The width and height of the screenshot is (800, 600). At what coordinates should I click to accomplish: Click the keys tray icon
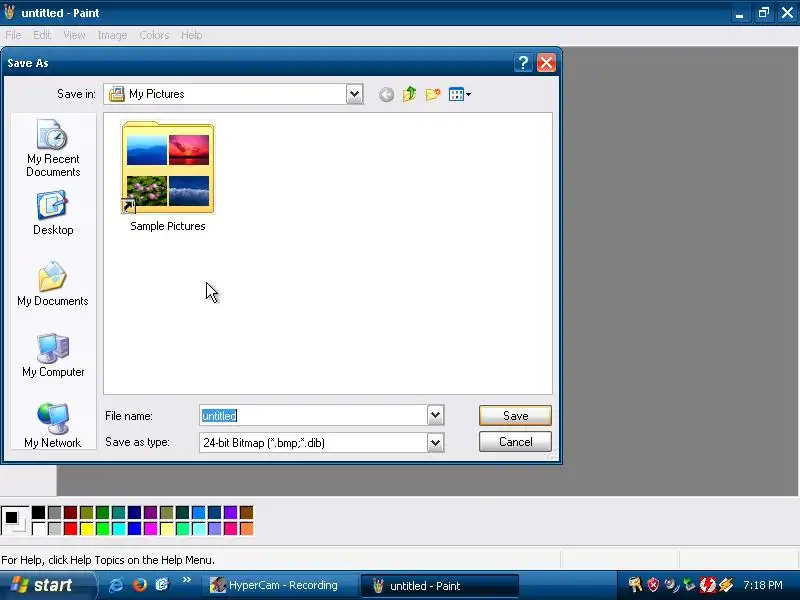635,585
